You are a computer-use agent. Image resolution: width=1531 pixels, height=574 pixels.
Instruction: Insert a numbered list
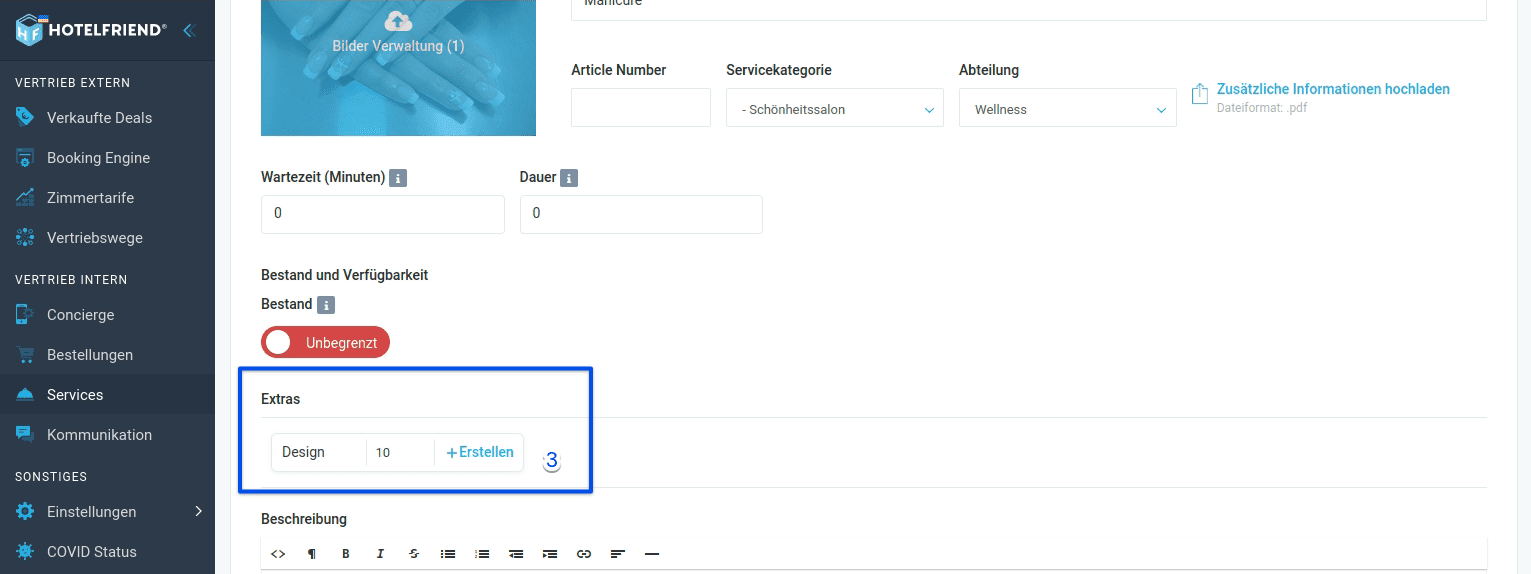tap(482, 554)
